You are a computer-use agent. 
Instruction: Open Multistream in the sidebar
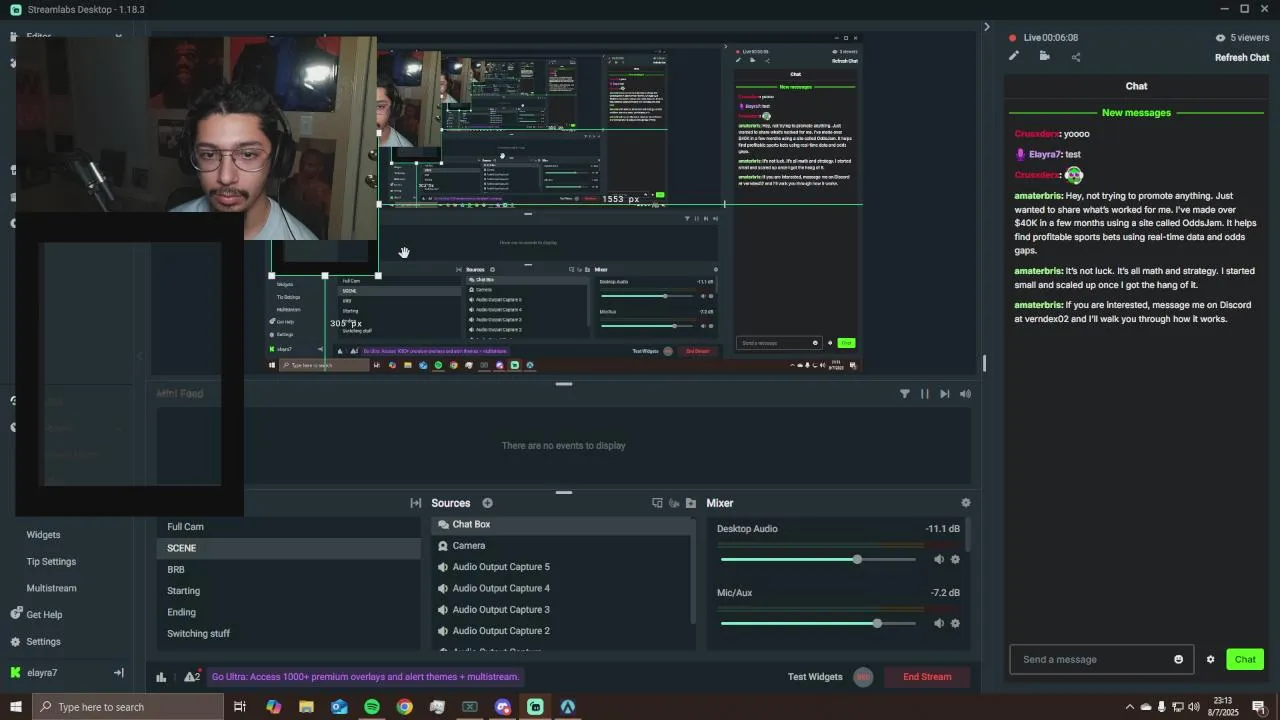(x=51, y=588)
